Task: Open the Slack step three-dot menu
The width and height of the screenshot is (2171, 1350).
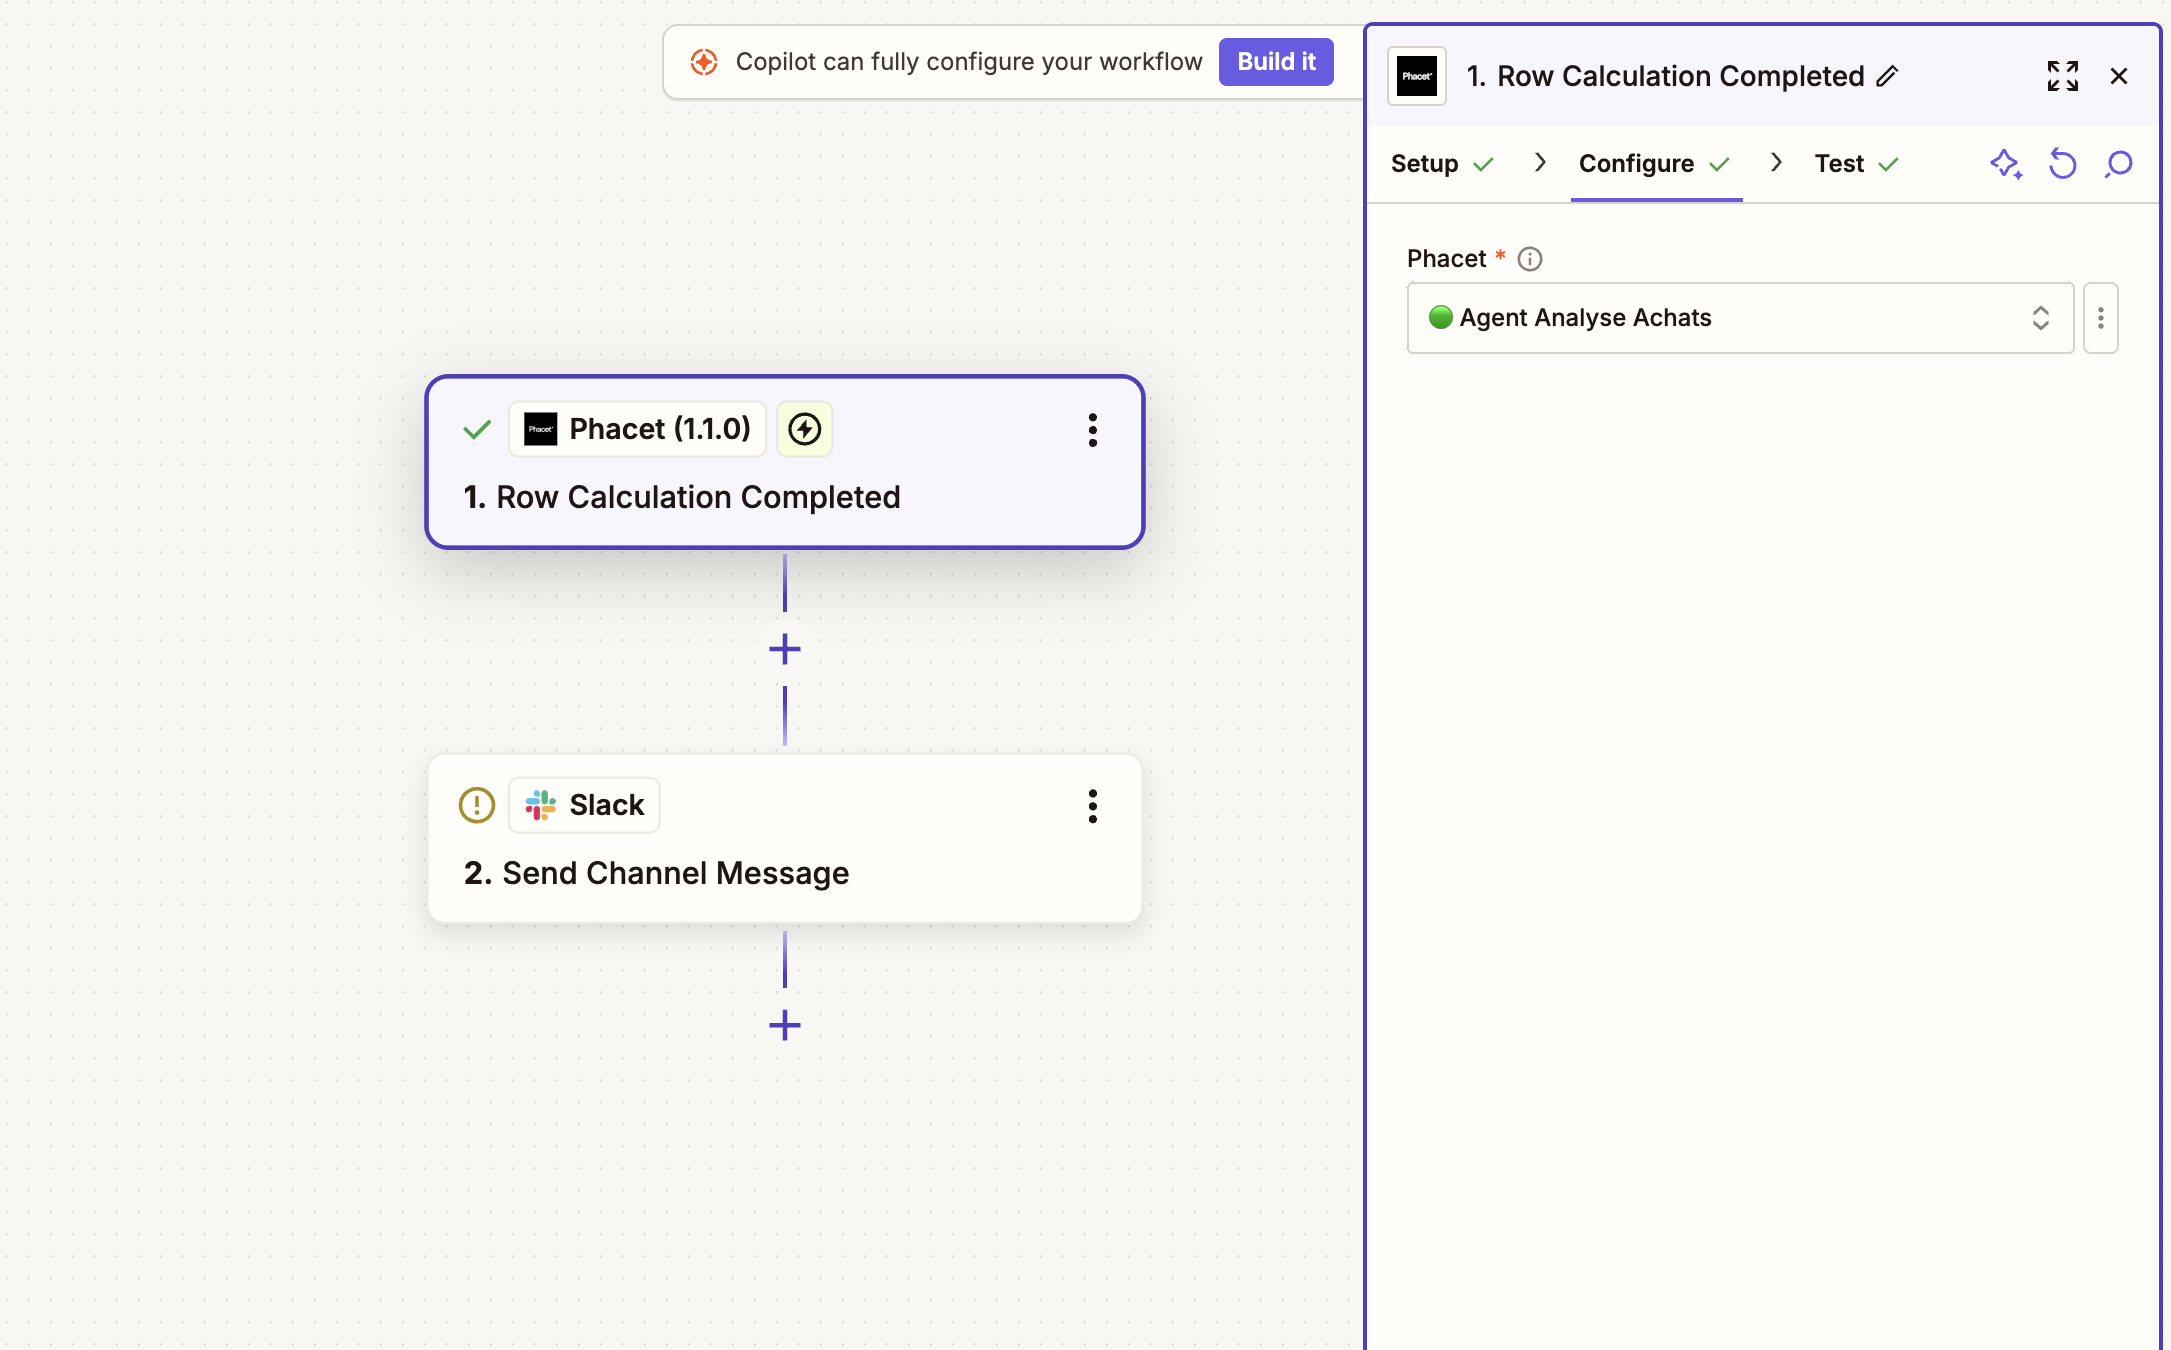Action: [1092, 806]
